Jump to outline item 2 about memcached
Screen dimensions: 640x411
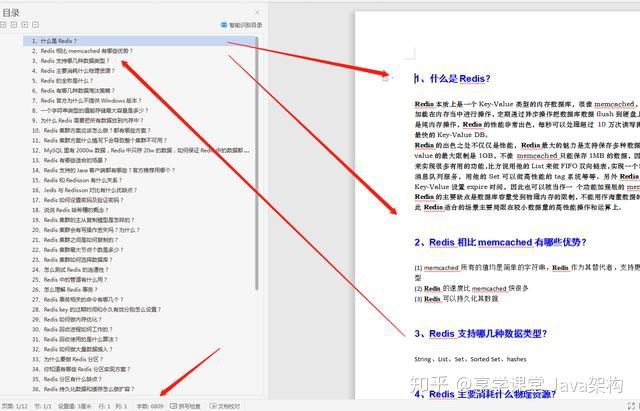[x=82, y=51]
